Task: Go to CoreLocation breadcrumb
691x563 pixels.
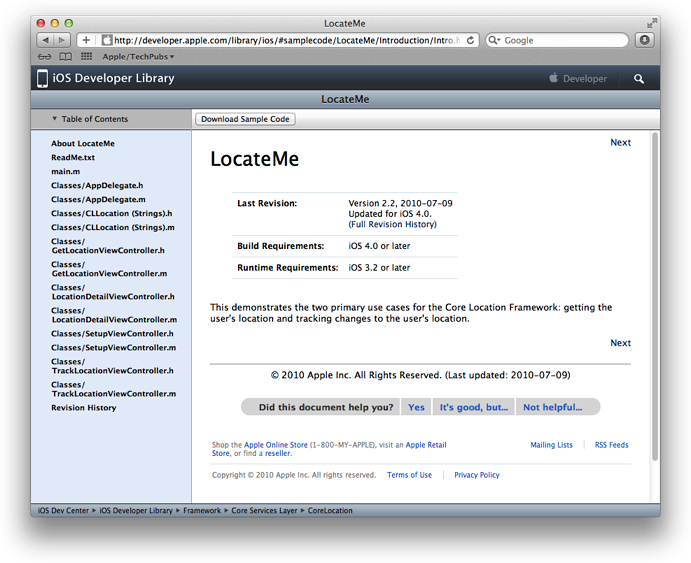Action: click(330, 511)
